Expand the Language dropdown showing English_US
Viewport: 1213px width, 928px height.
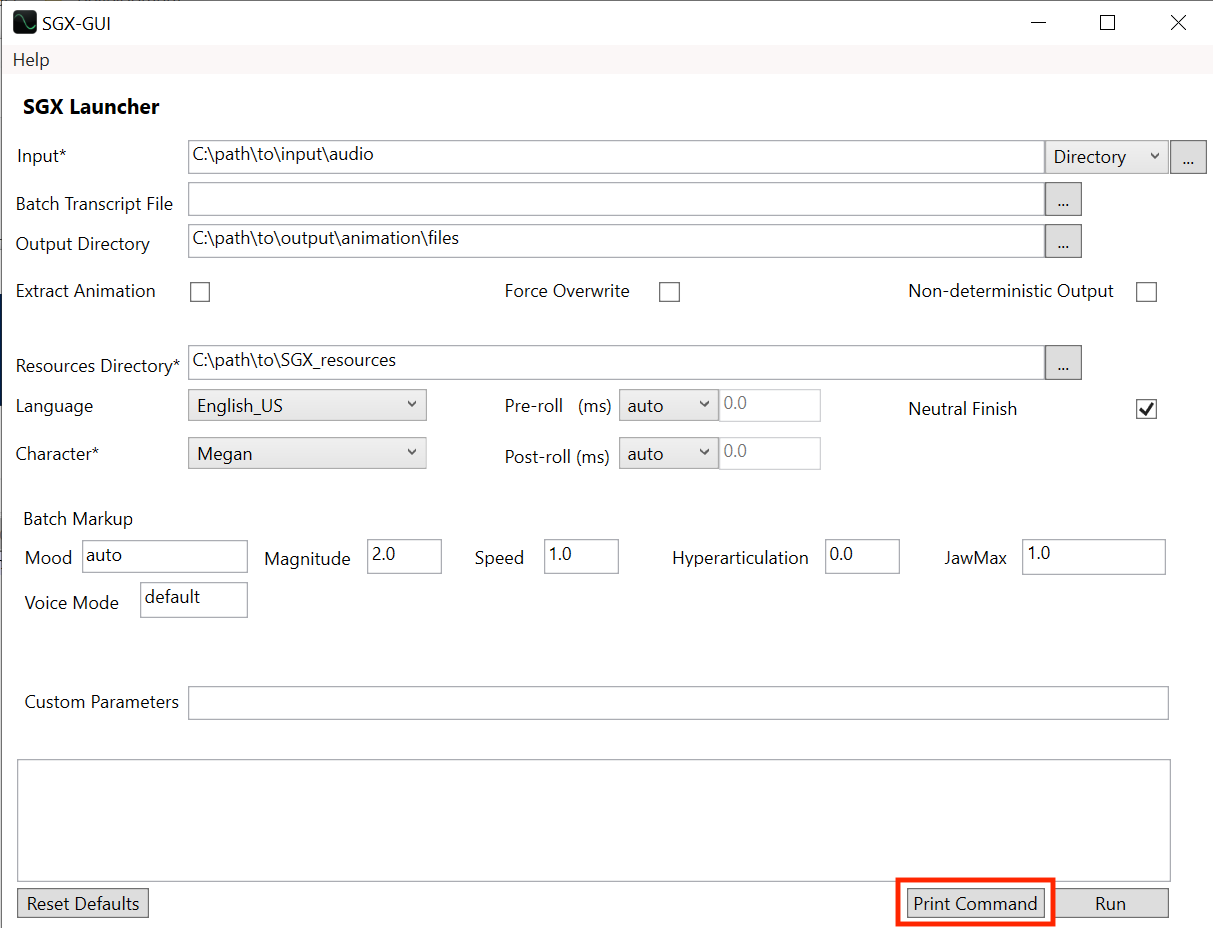click(307, 405)
